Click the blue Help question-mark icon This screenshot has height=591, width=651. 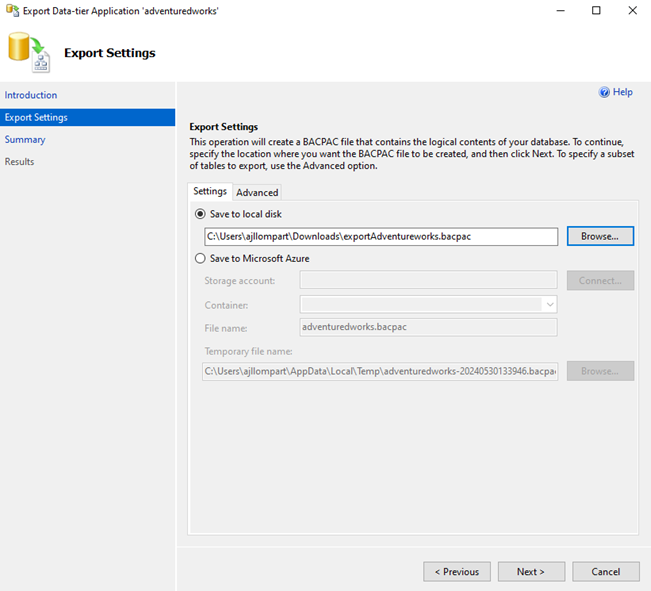coord(604,92)
